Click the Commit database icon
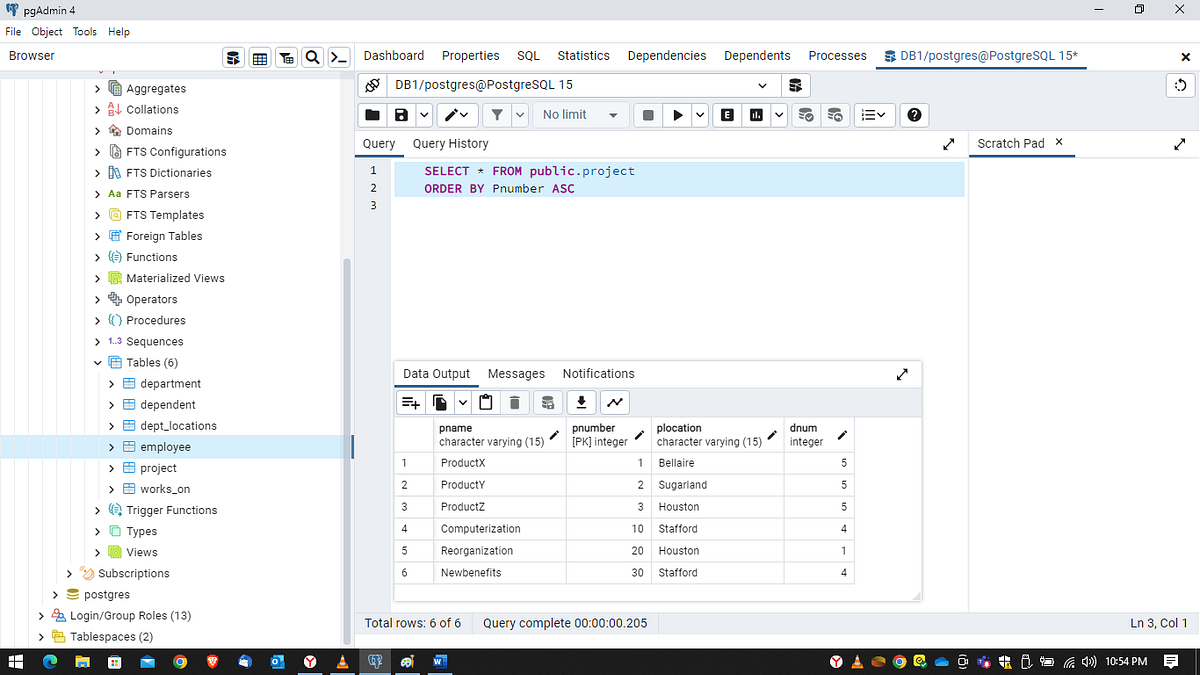Screen dimensions: 1200x675 coord(805,115)
